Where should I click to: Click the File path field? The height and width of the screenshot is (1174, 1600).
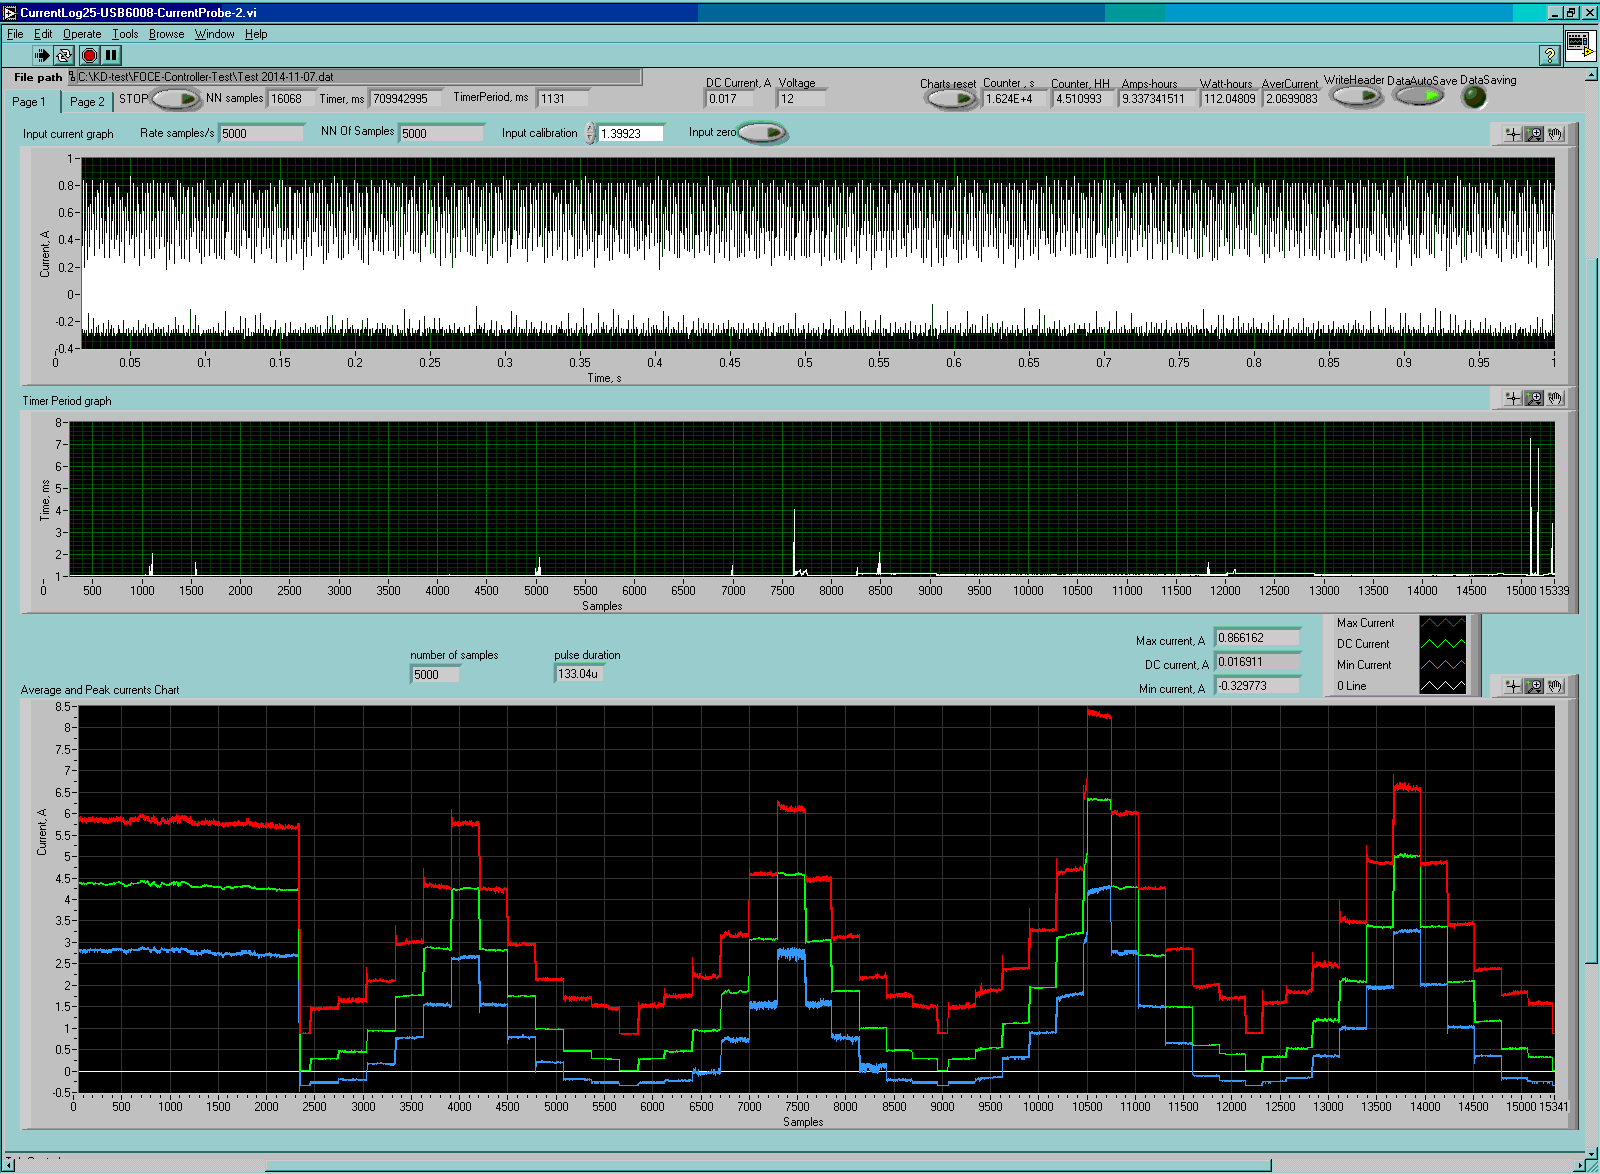(x=360, y=77)
